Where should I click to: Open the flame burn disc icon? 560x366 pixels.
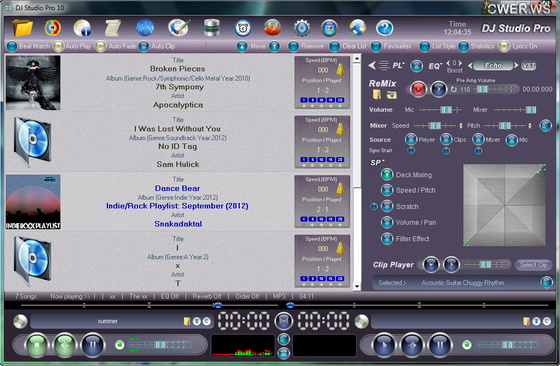pos(272,28)
